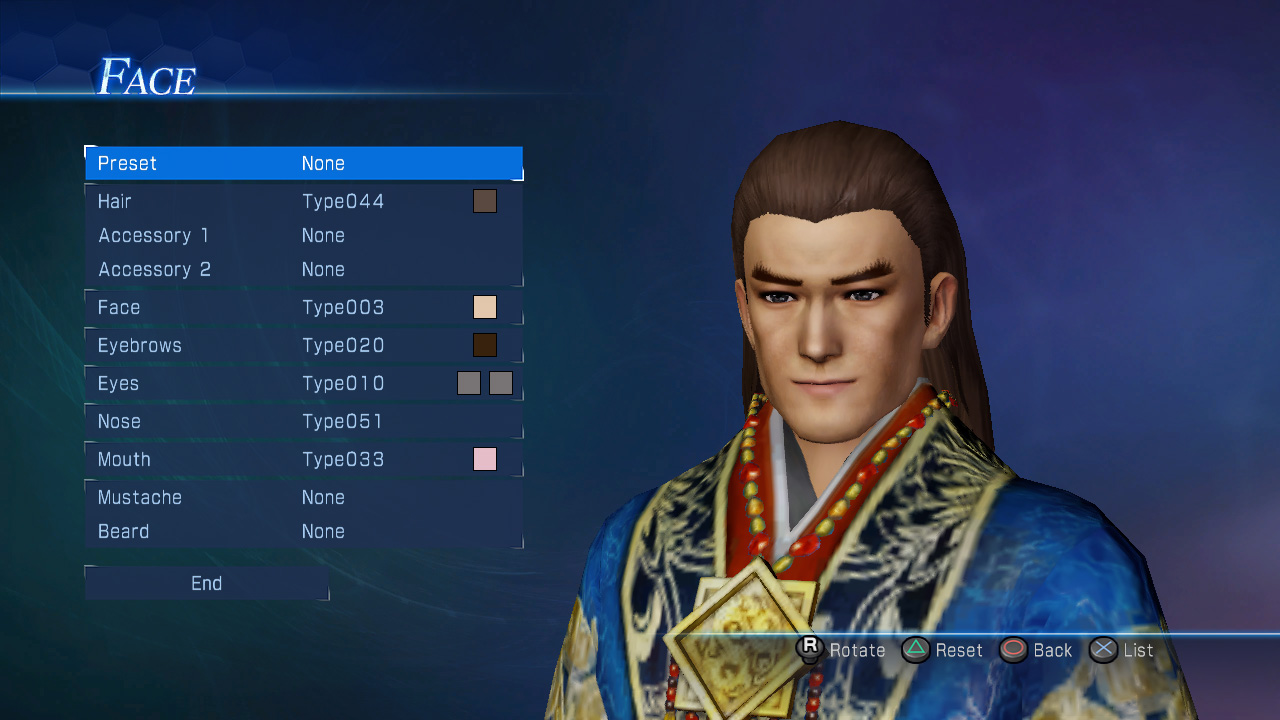Open the Beard option
1280x720 pixels.
(x=304, y=531)
